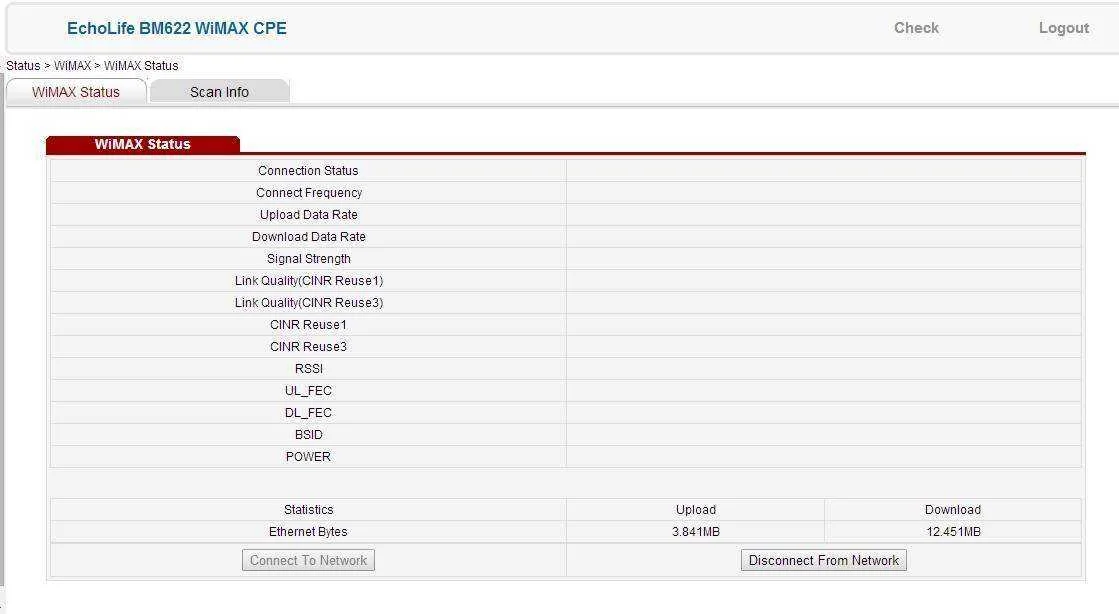Select the Upload Data Rate label
The image size is (1119, 614).
click(x=308, y=215)
